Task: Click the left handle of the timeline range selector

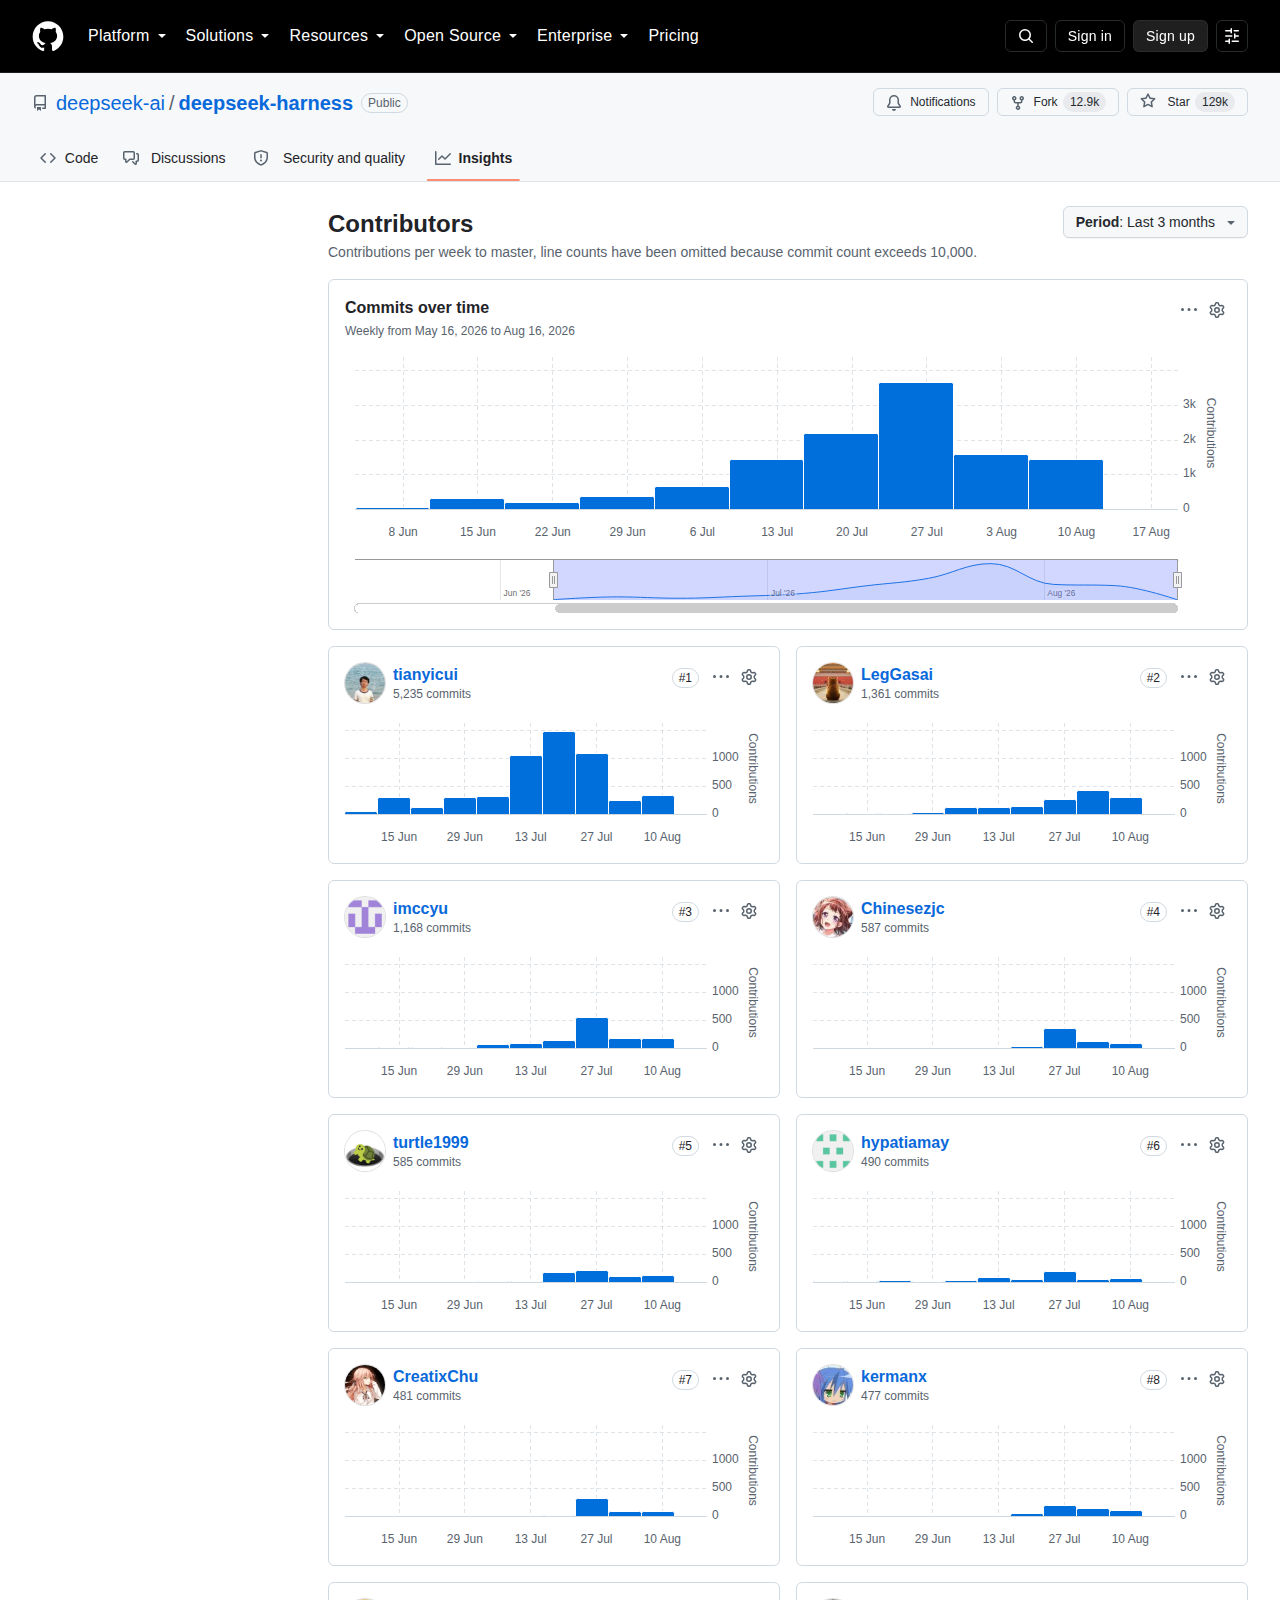Action: point(553,580)
